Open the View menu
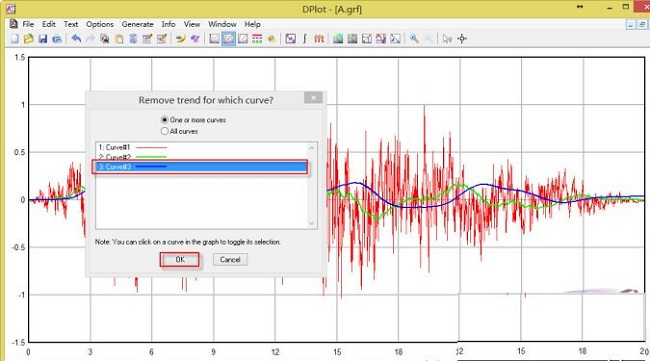This screenshot has width=650, height=361. 192,24
